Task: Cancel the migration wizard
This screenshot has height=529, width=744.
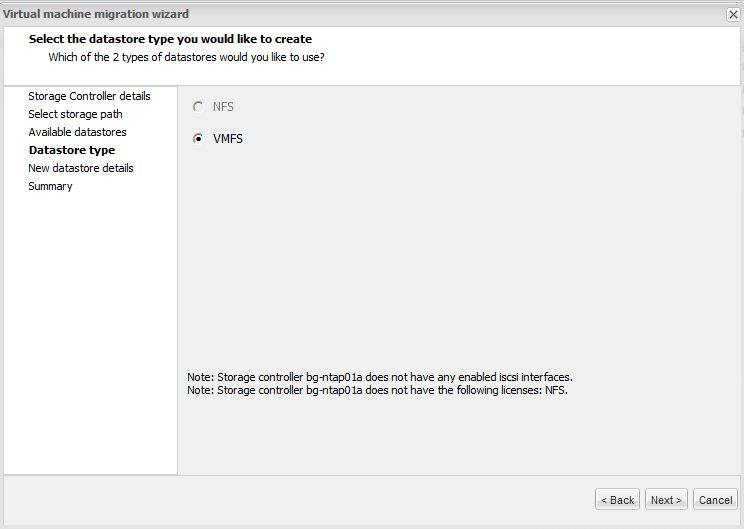Action: pyautogui.click(x=715, y=500)
